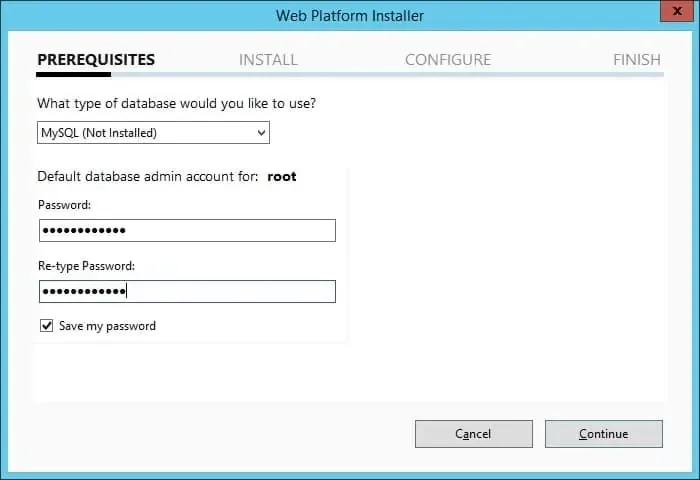Select the FINISH step tab
The height and width of the screenshot is (480, 700).
[637, 59]
